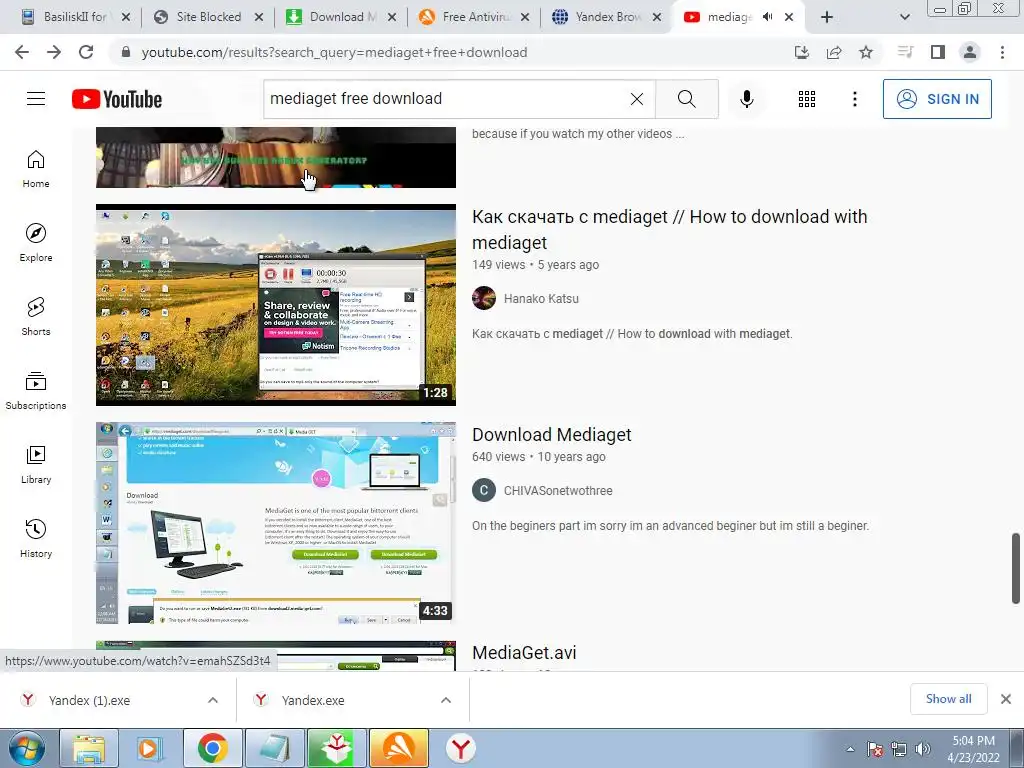Bookmark this page with the star
This screenshot has height=768, width=1024.
[866, 52]
